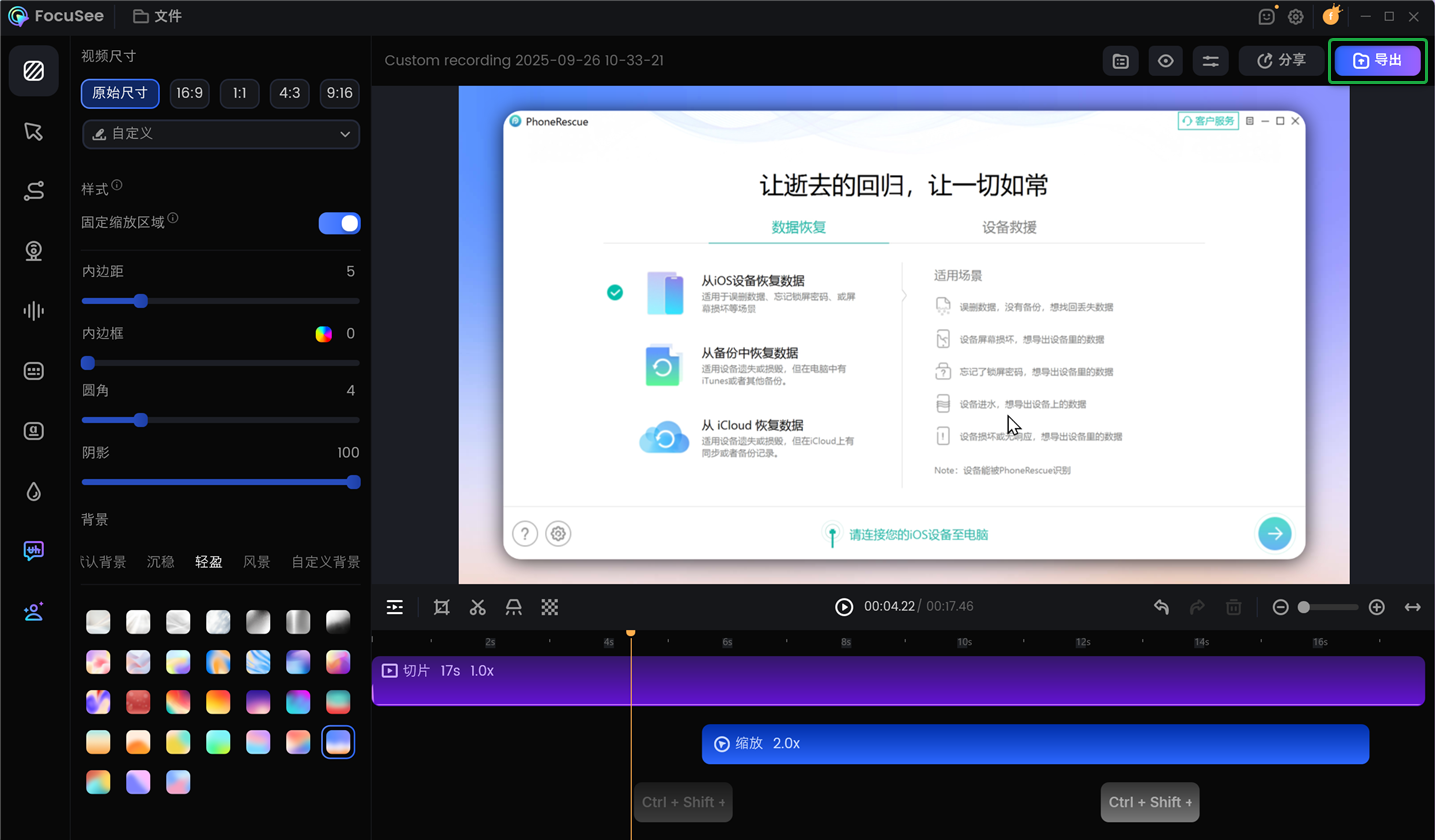Screen dimensions: 1435x840
Task: Zoom out the timeline with minus icon
Action: coord(1280,607)
